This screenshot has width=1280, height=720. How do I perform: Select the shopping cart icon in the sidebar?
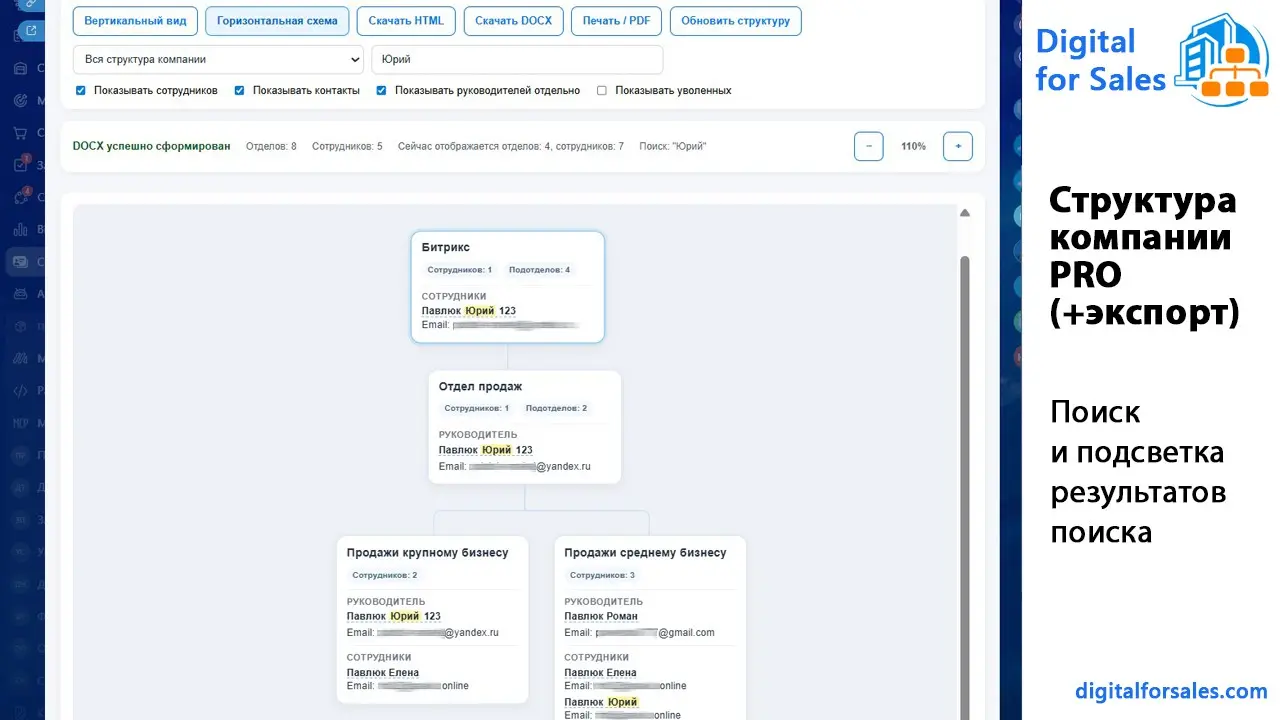pos(22,134)
